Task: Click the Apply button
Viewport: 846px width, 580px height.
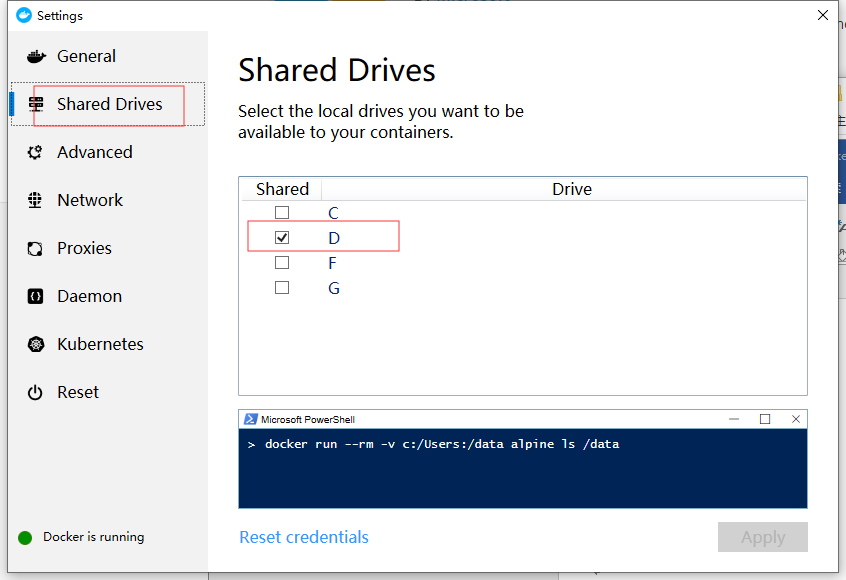Action: 762,537
